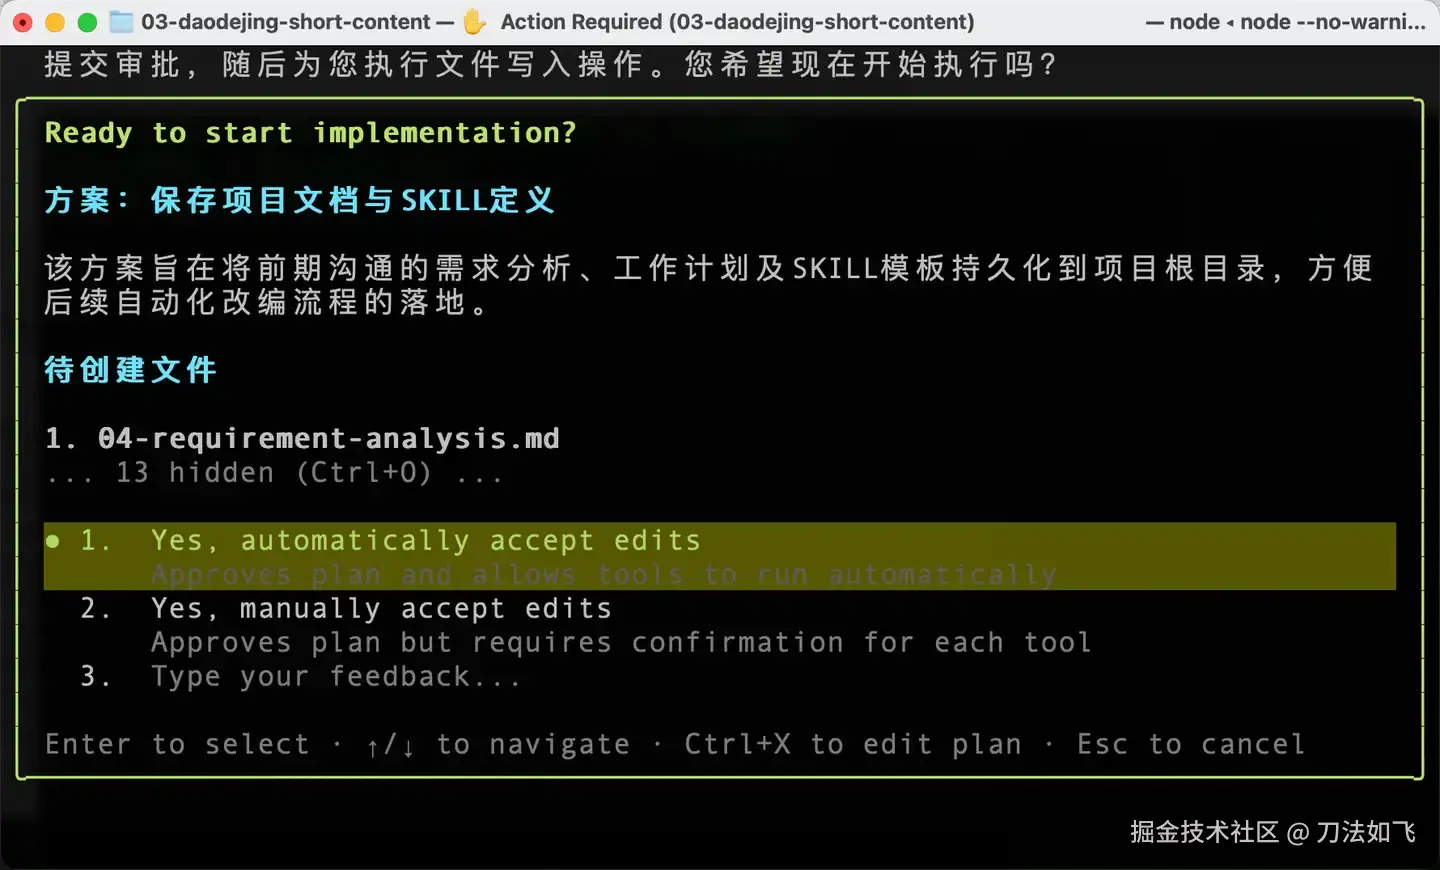Click the '03-daodejing-short-content' title text

pyautogui.click(x=286, y=22)
